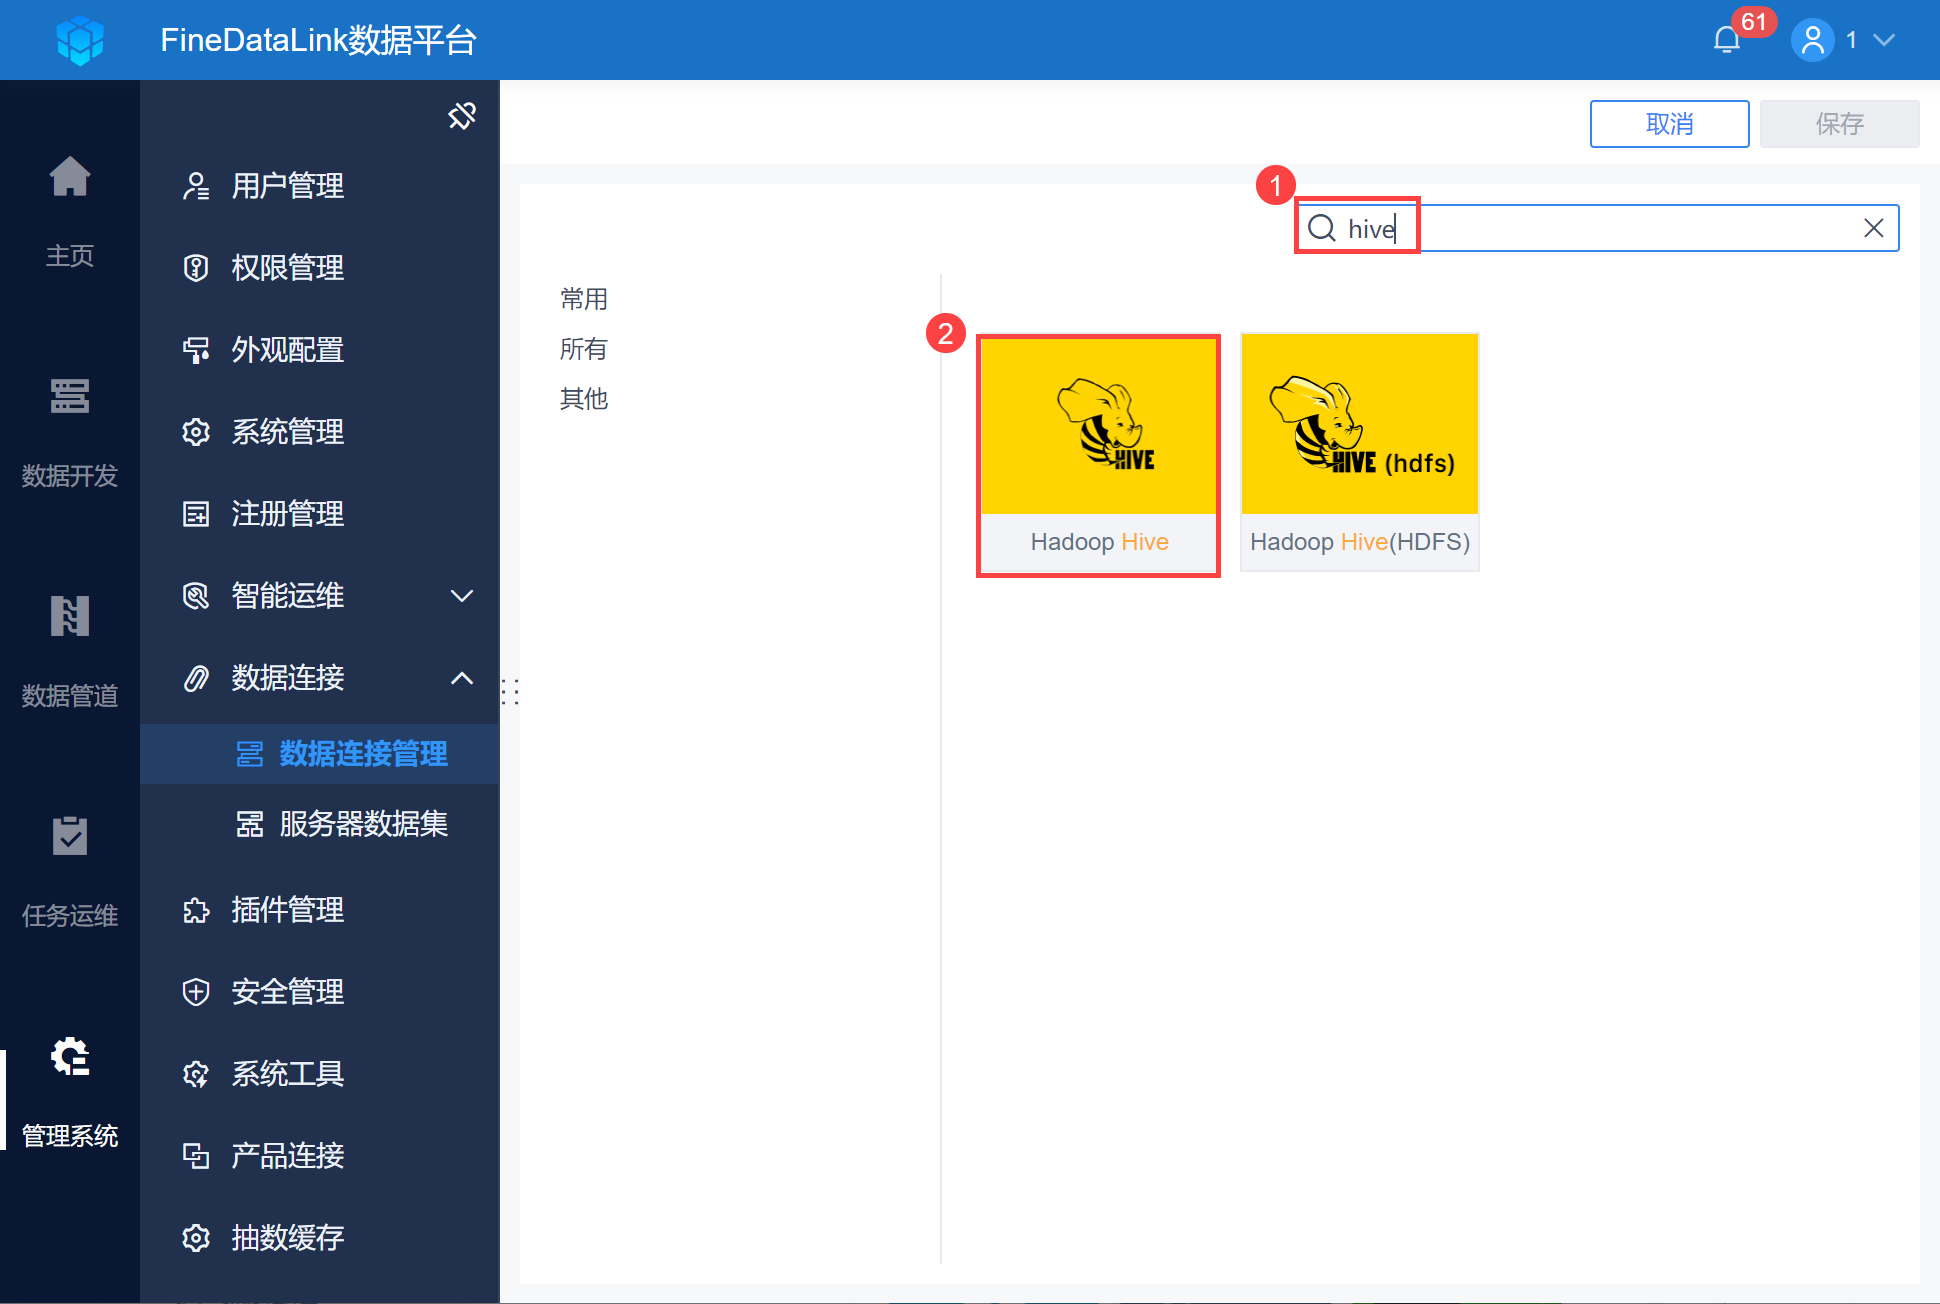Clear the search box with X
This screenshot has width=1940, height=1304.
pyautogui.click(x=1873, y=228)
